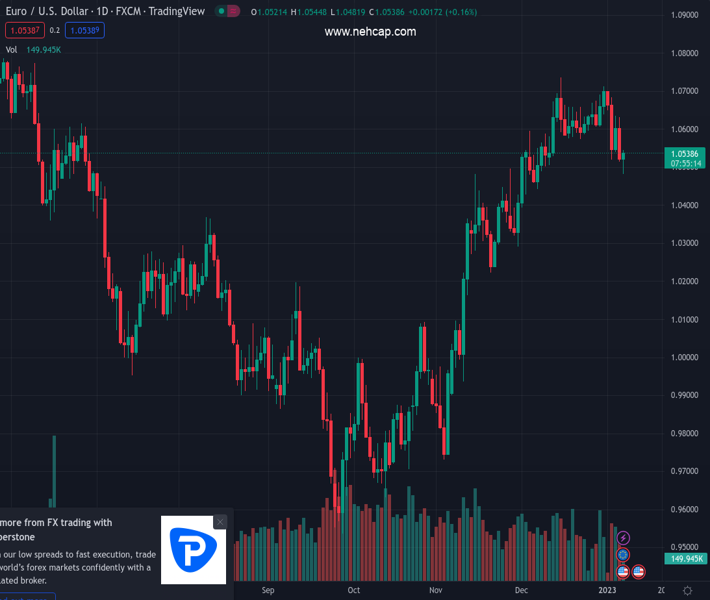
Task: Click the 149.945K volume label on axis
Action: click(685, 559)
